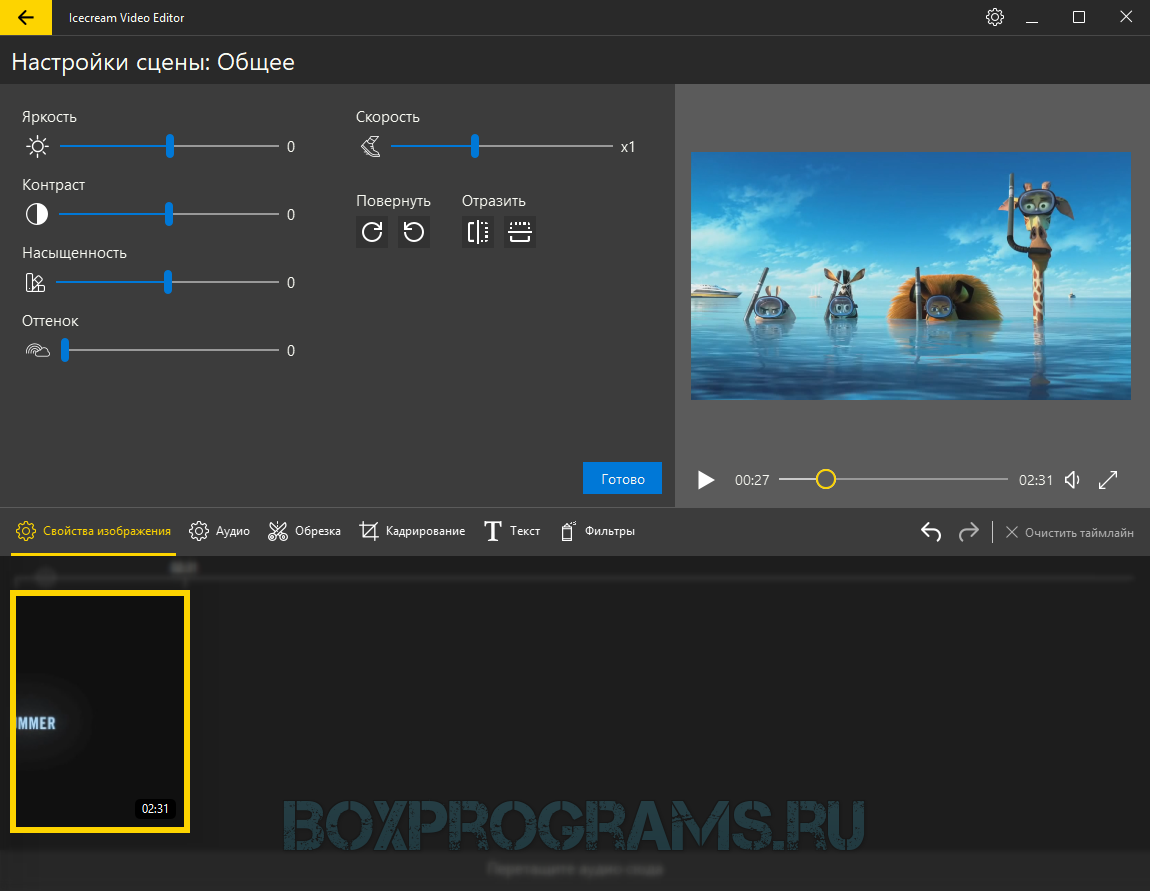Adjust the Яркость brightness slider
Image resolution: width=1150 pixels, height=891 pixels.
coord(169,146)
